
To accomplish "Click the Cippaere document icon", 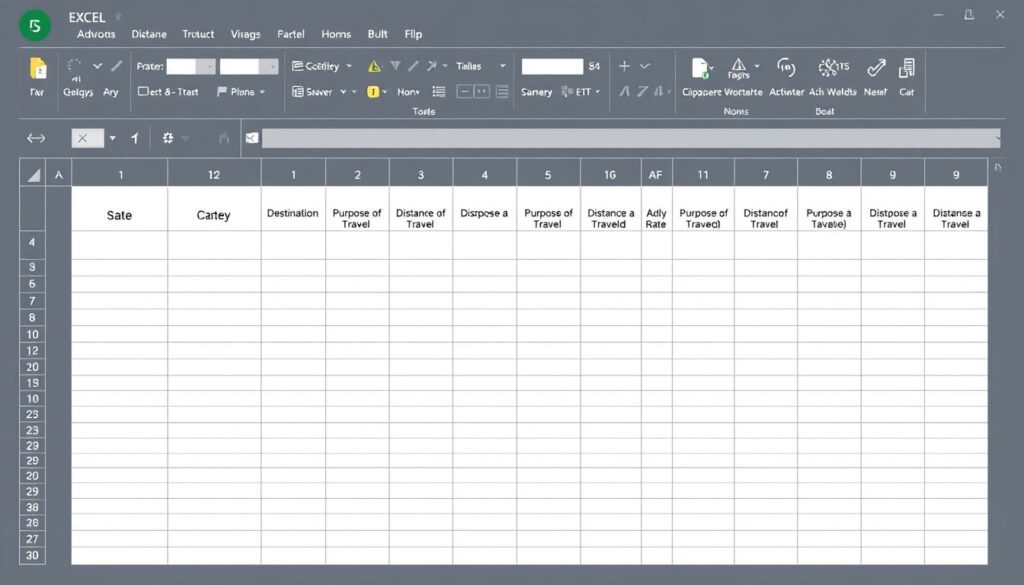I will point(700,68).
